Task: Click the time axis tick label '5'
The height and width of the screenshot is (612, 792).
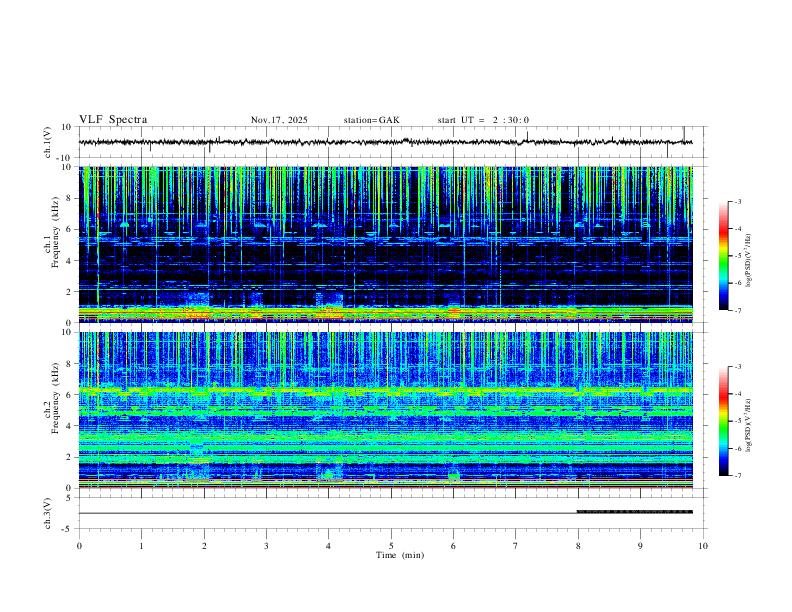Action: 391,546
